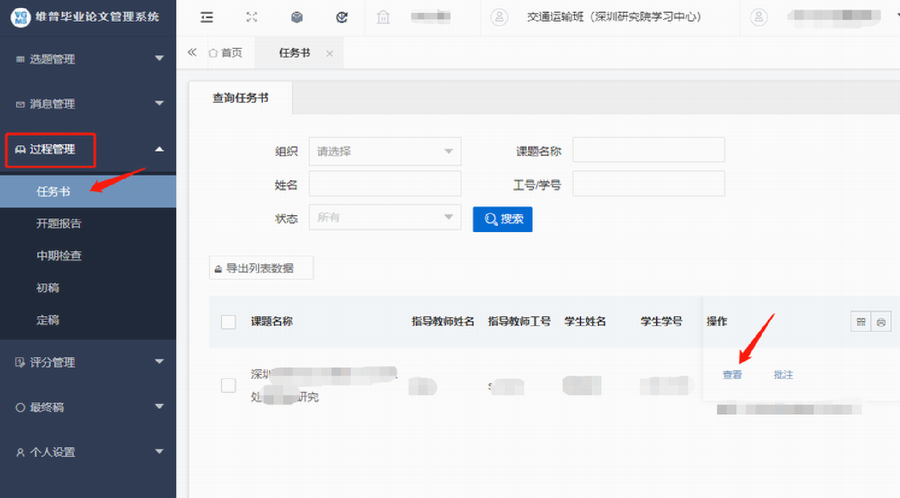
Task: Click the blue 搜索 button
Action: click(x=502, y=218)
